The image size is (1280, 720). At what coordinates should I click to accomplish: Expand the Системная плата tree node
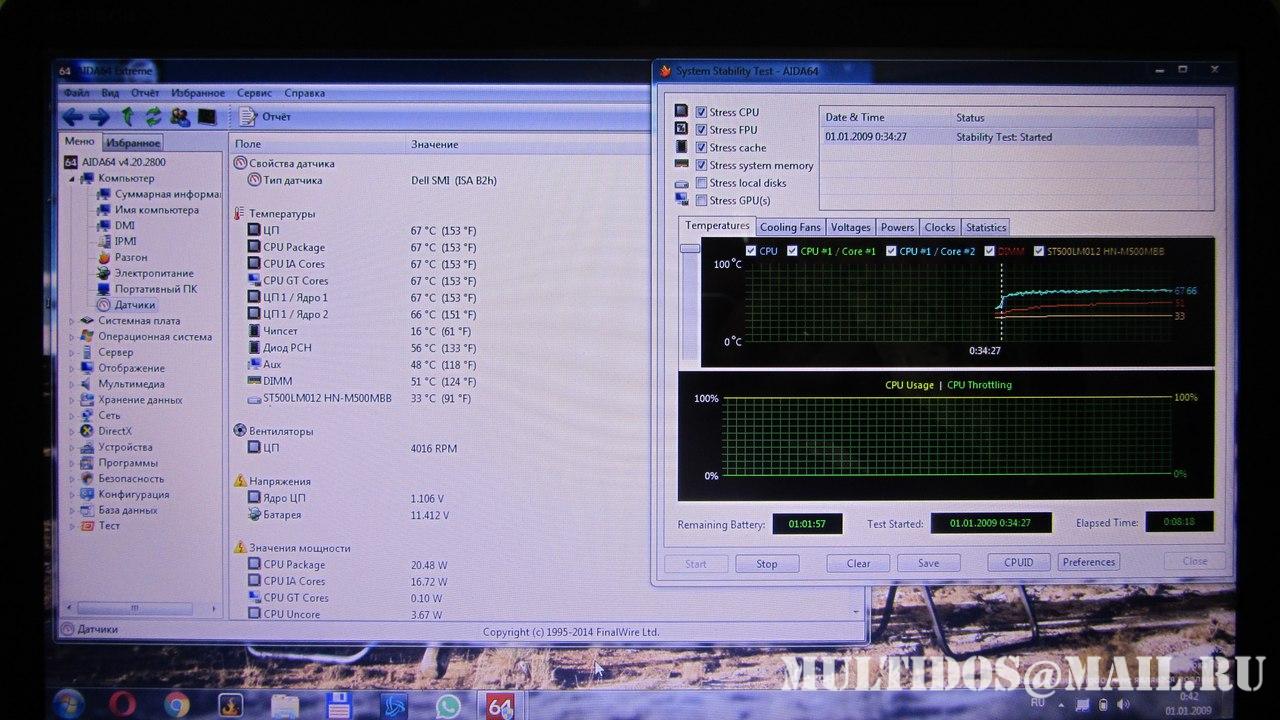[x=72, y=321]
